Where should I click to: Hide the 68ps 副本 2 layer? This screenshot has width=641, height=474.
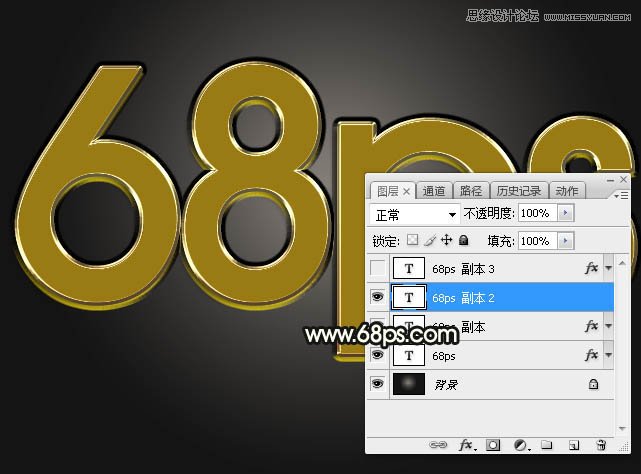[377, 297]
